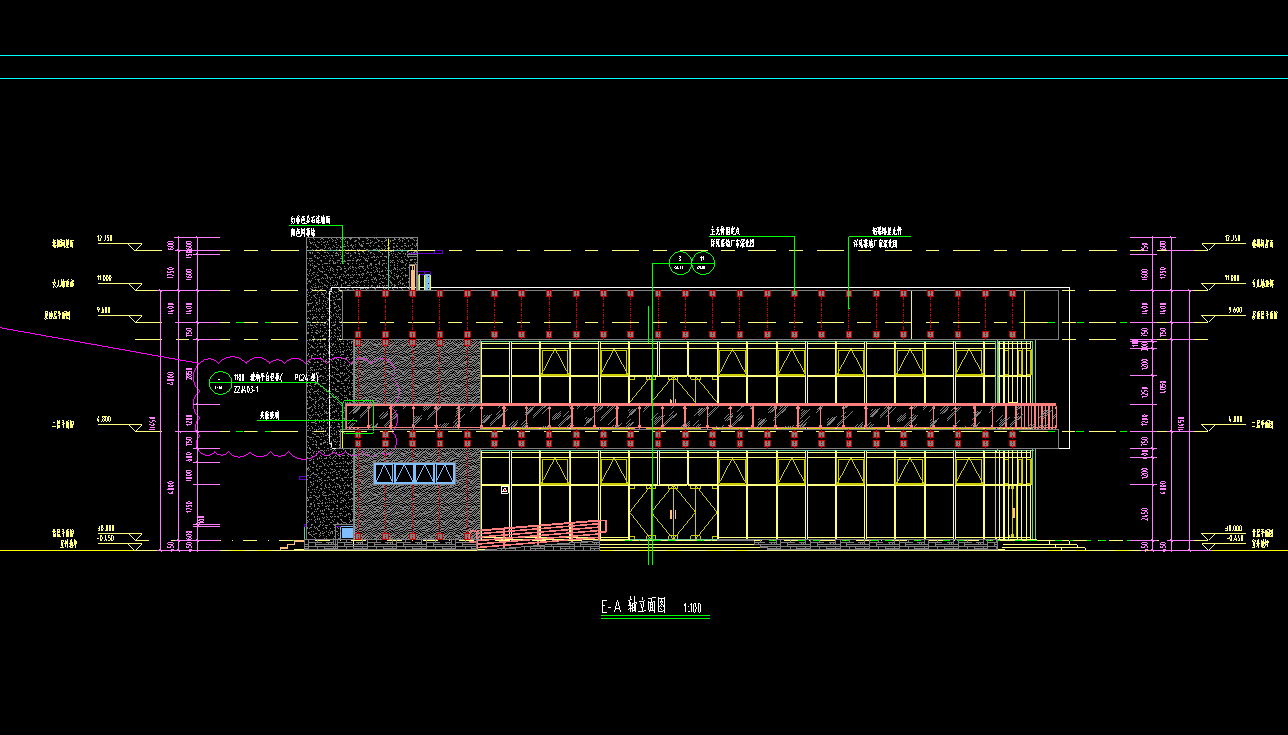Click the 9.600 elevation marker on right side
This screenshot has width=1288, height=735.
point(1233,311)
